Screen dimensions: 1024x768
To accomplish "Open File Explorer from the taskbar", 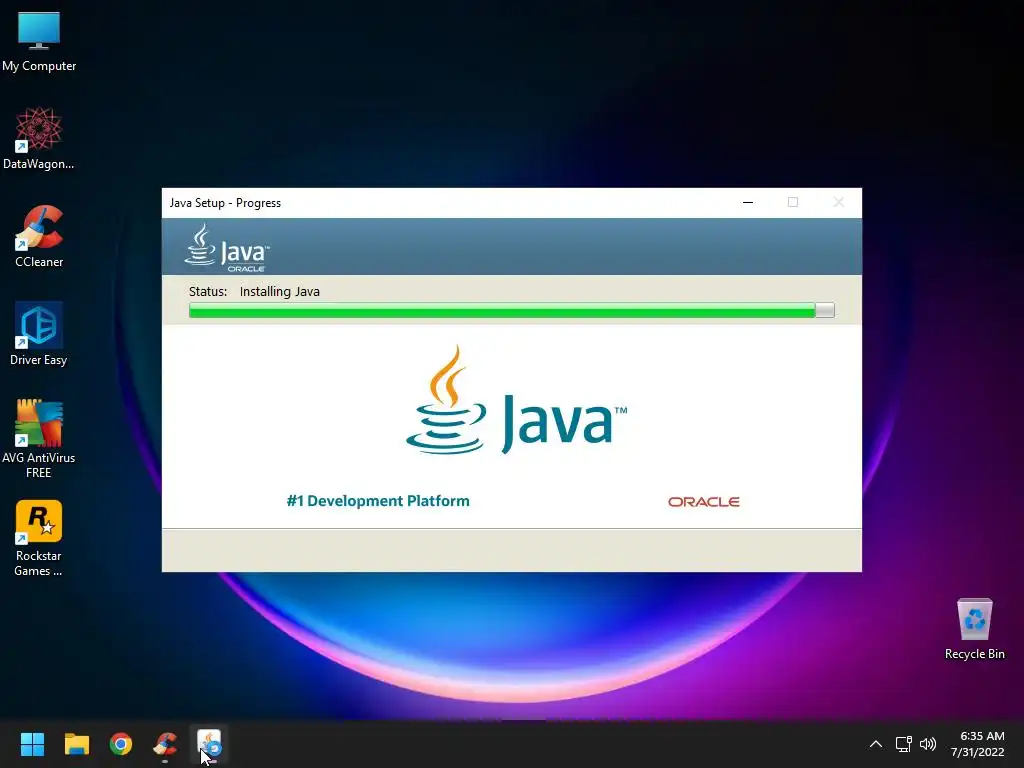I will [76, 744].
